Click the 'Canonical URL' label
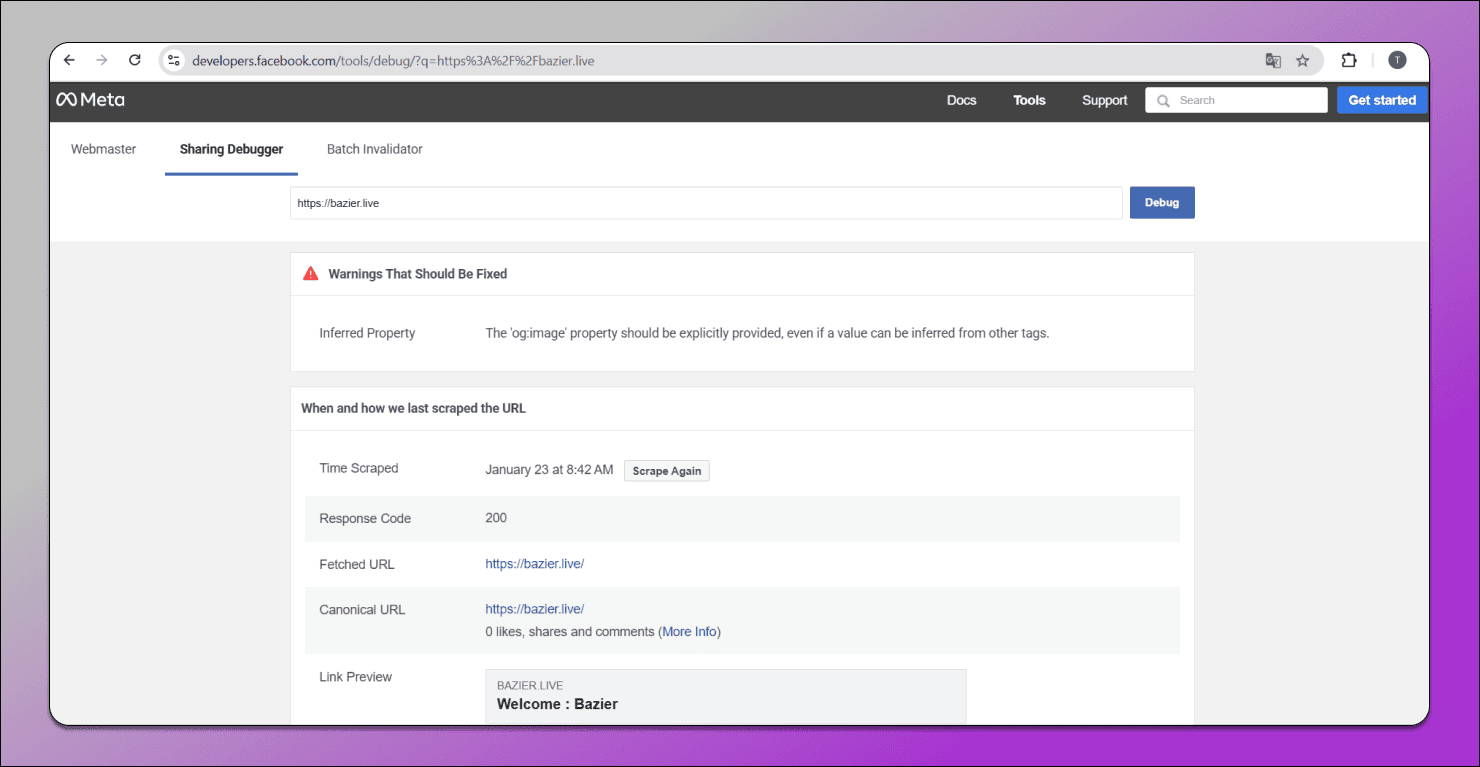This screenshot has width=1480, height=767. point(362,609)
